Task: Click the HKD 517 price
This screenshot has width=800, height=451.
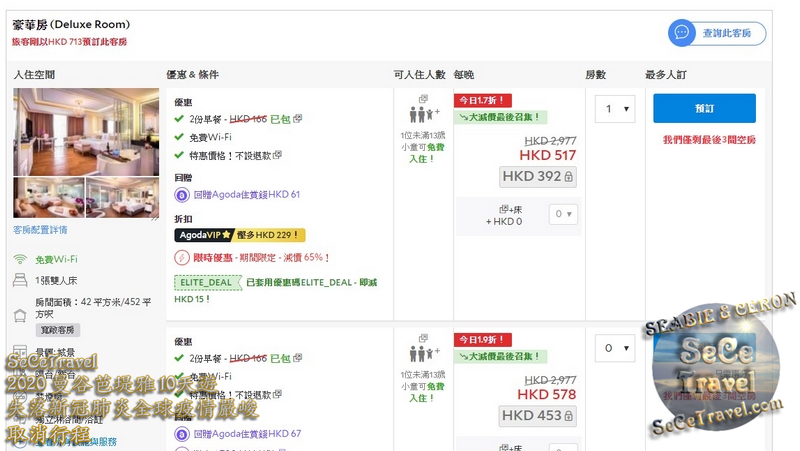Action: coord(547,156)
